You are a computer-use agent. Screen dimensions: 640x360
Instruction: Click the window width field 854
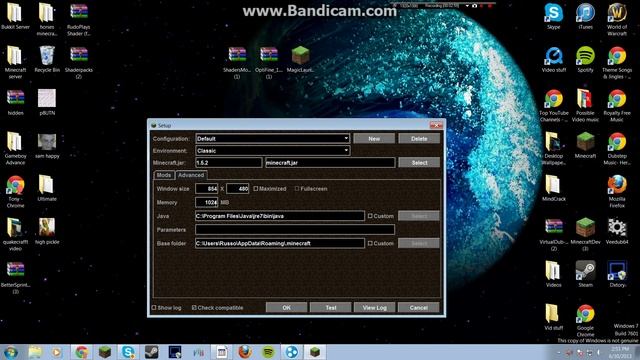pos(207,189)
